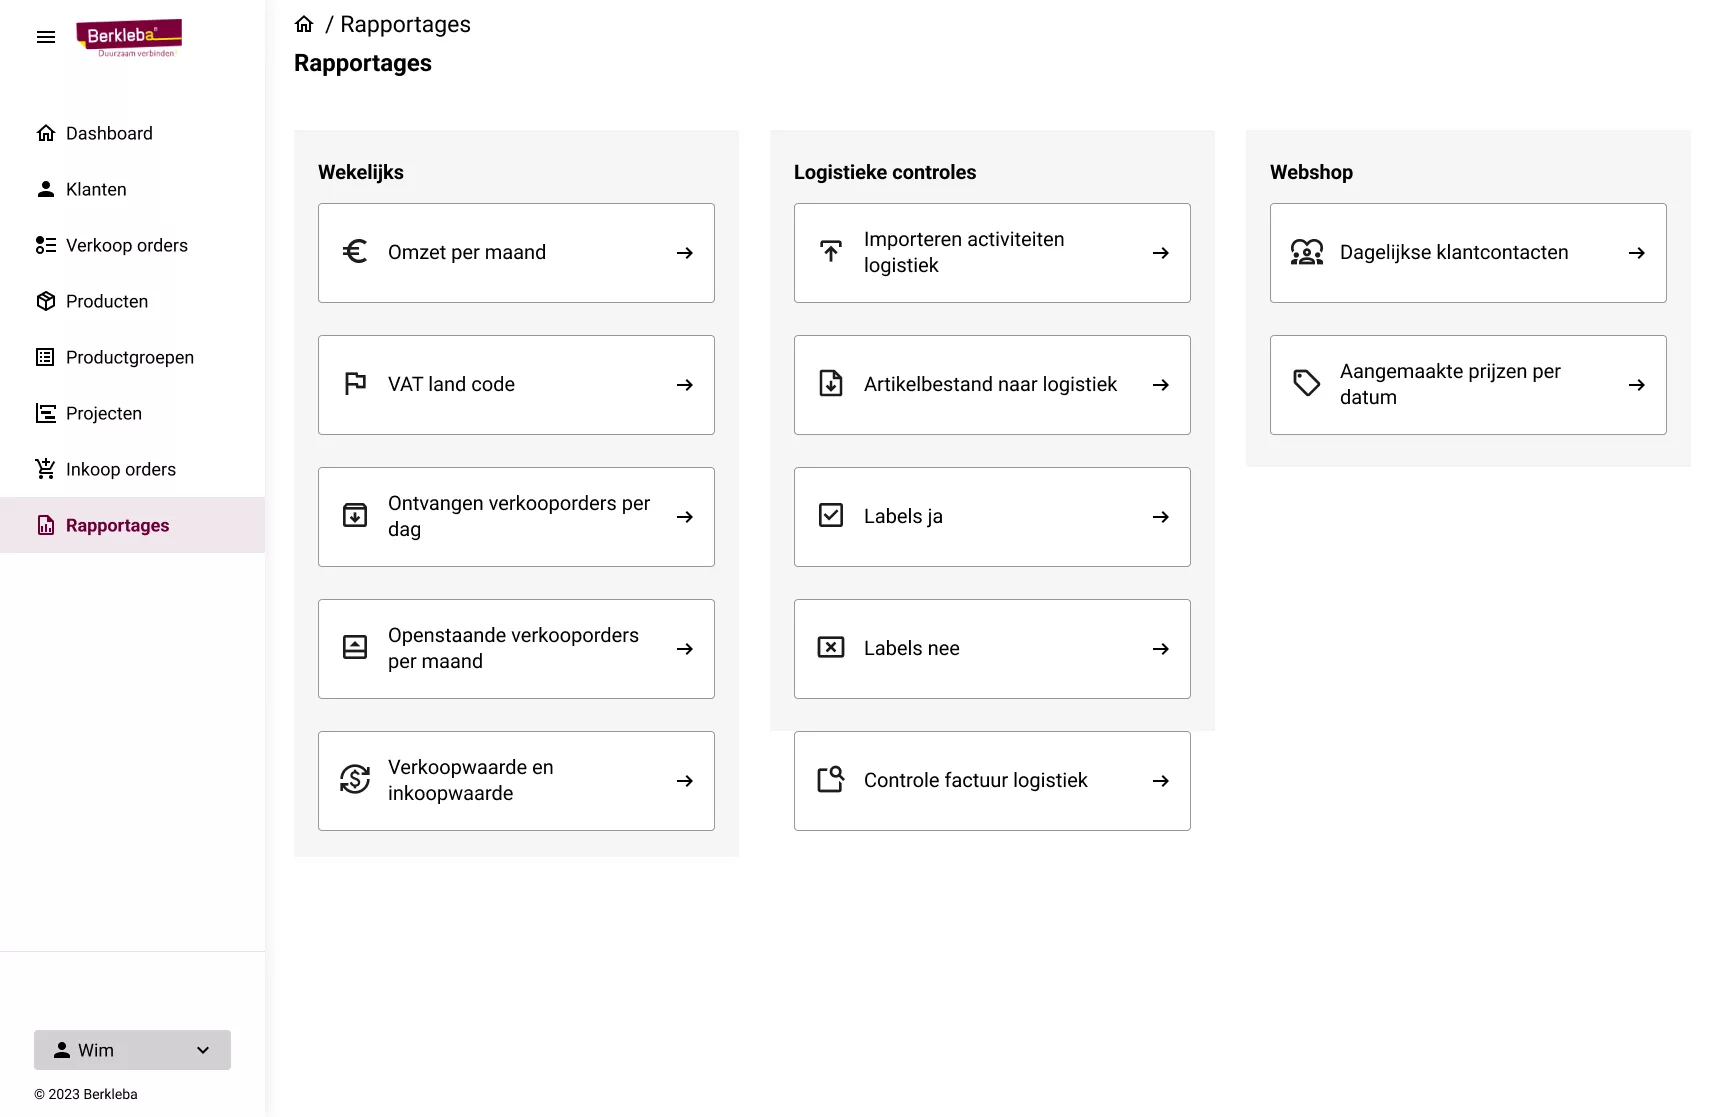Open the hamburger menu icon
1728x1117 pixels.
point(46,37)
